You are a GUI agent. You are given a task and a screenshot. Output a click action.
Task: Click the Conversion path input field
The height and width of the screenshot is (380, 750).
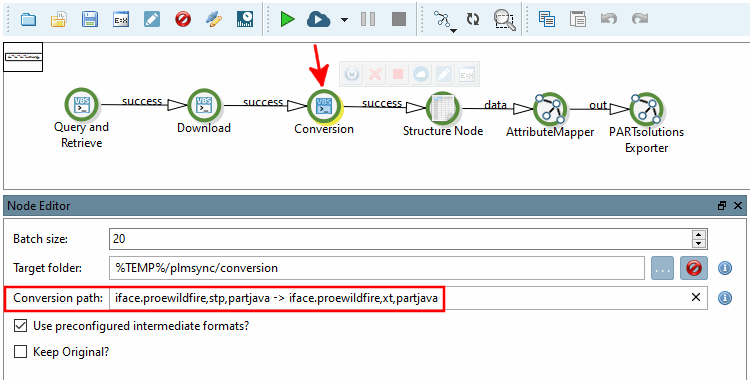pyautogui.click(x=408, y=298)
